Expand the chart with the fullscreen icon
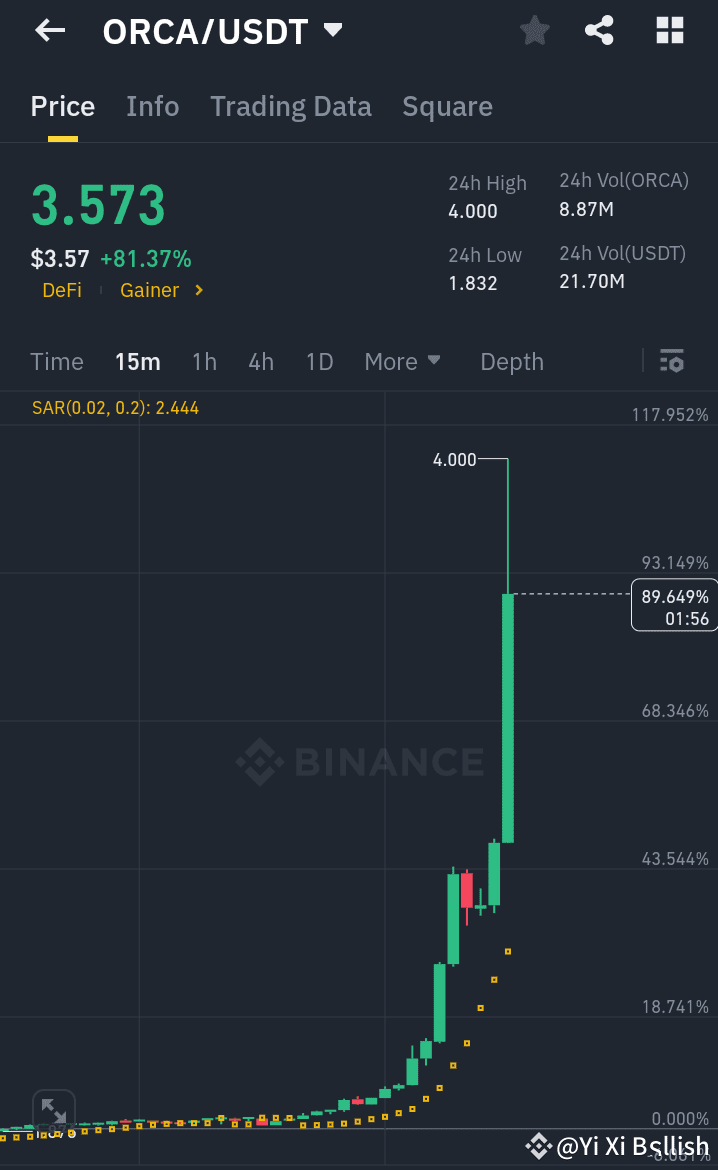The width and height of the screenshot is (718, 1170). pyautogui.click(x=53, y=1112)
